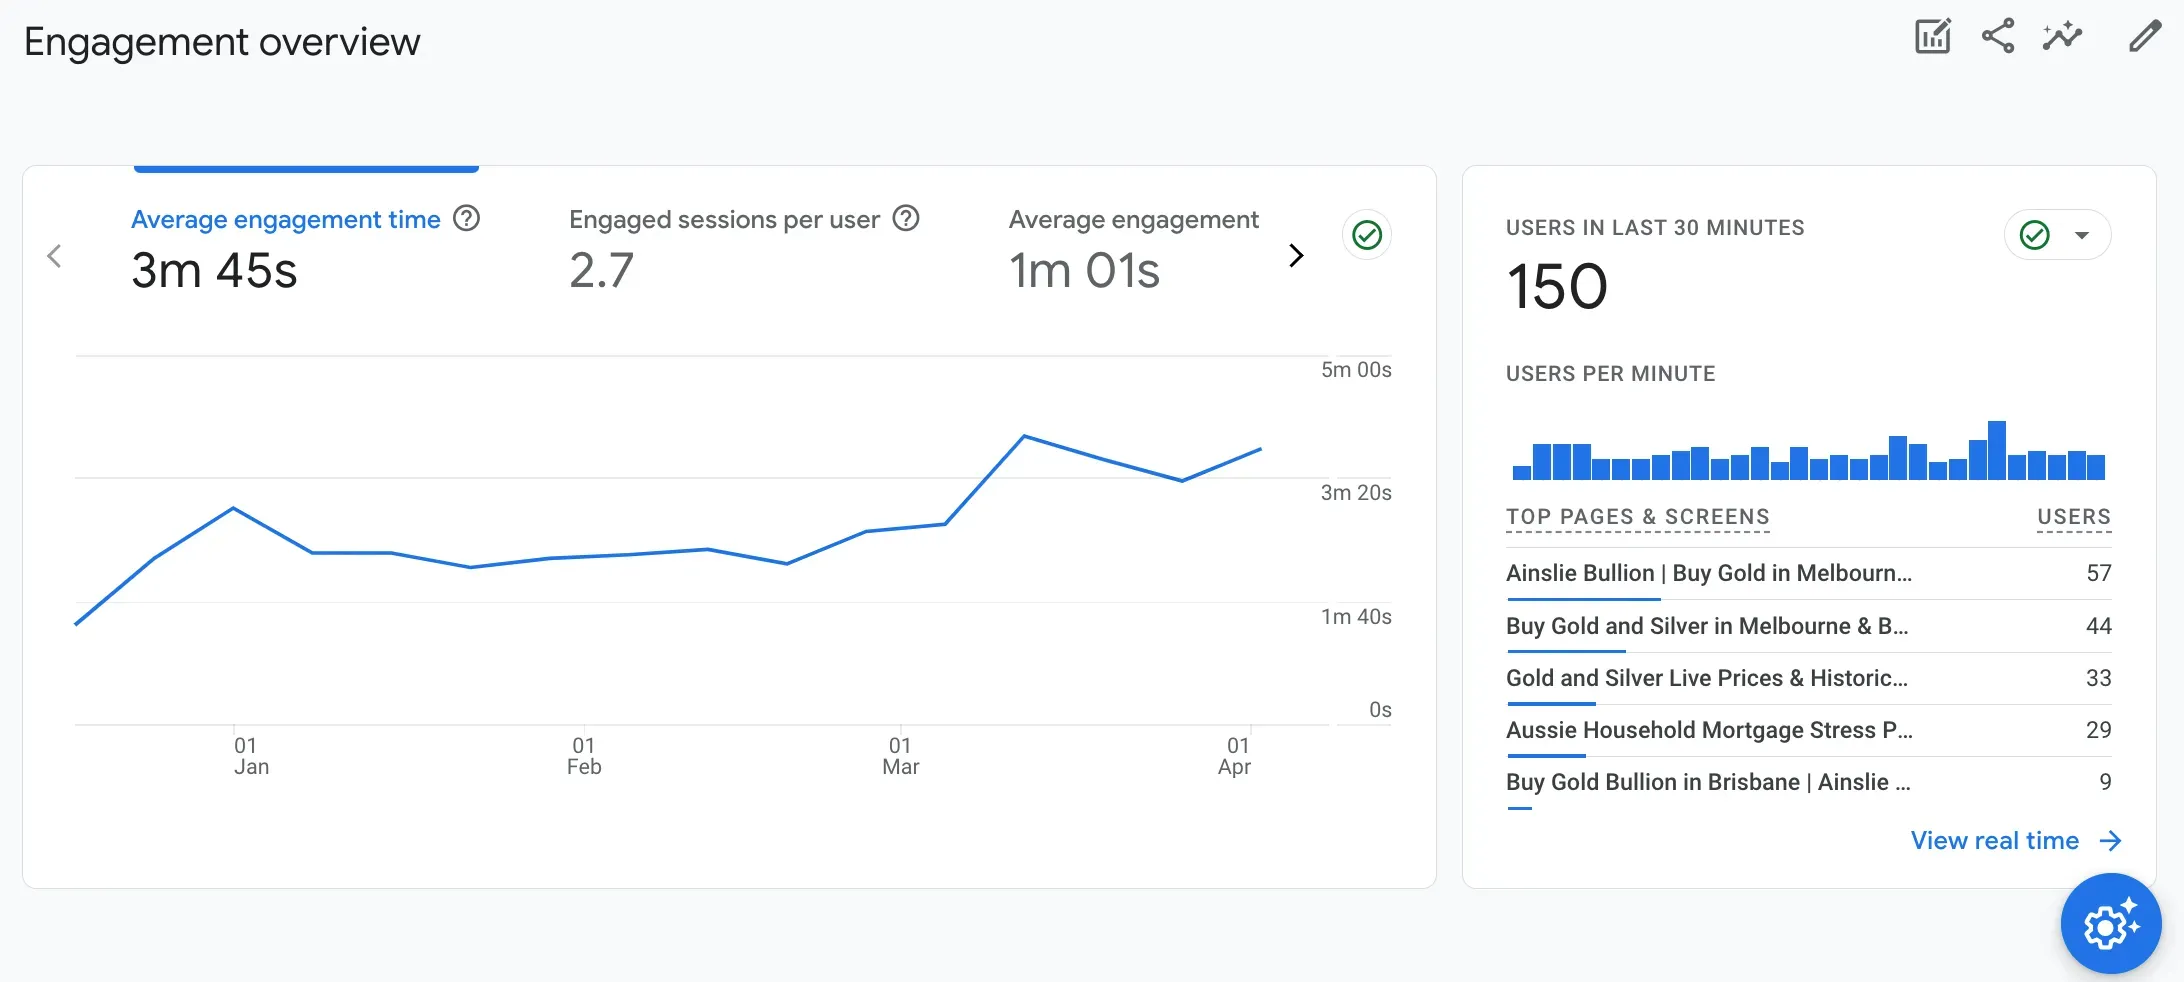Click help icon beside Engaged sessions per user

[x=906, y=218]
